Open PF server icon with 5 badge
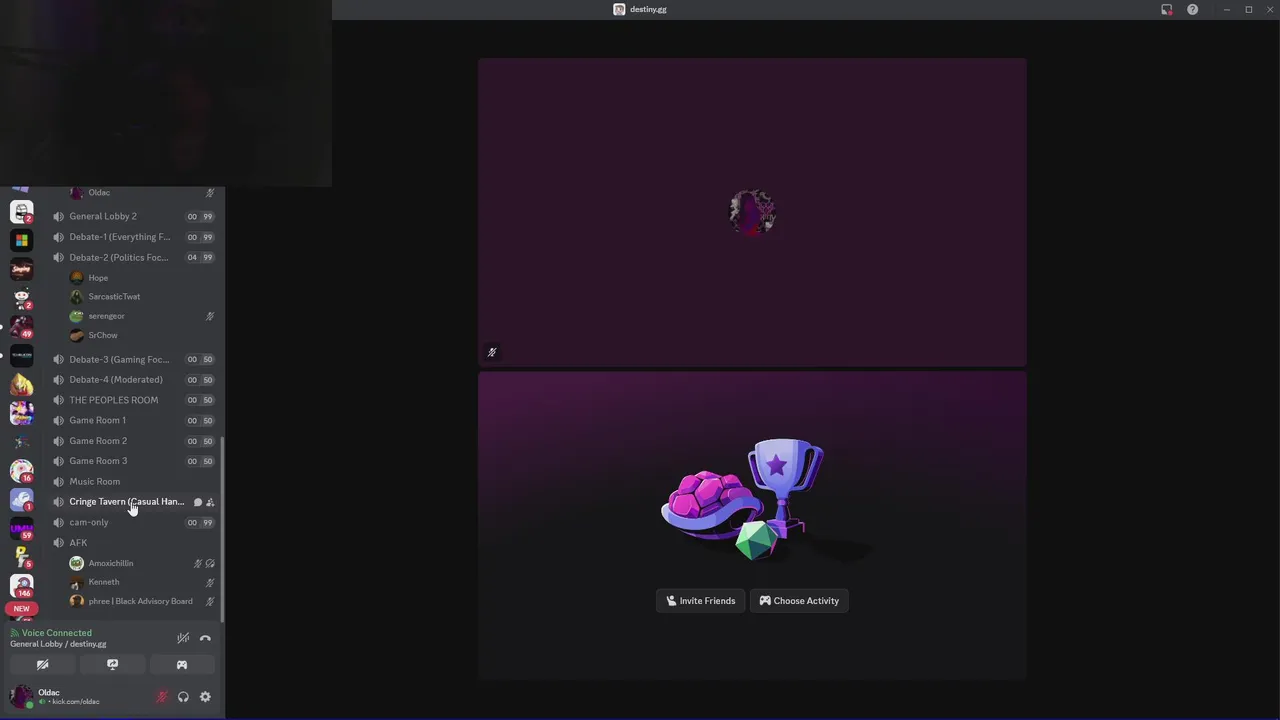The height and width of the screenshot is (720, 1280). point(21,556)
